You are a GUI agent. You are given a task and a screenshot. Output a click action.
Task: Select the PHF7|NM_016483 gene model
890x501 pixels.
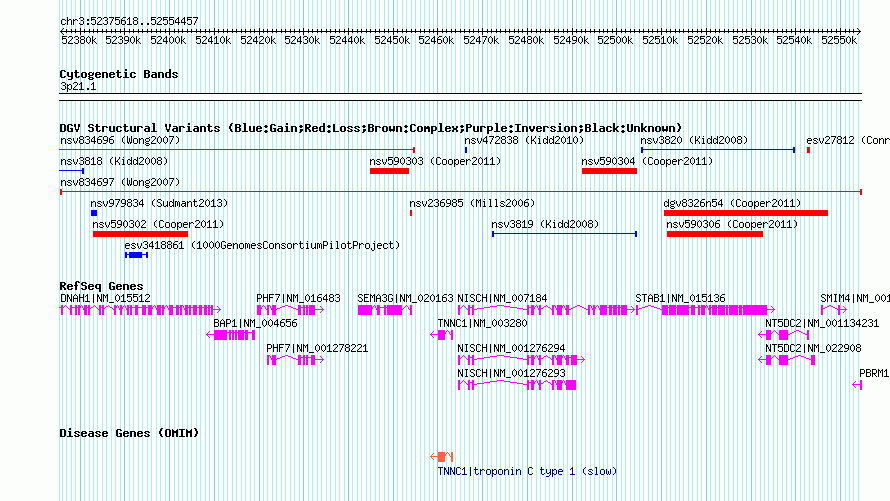[x=290, y=310]
